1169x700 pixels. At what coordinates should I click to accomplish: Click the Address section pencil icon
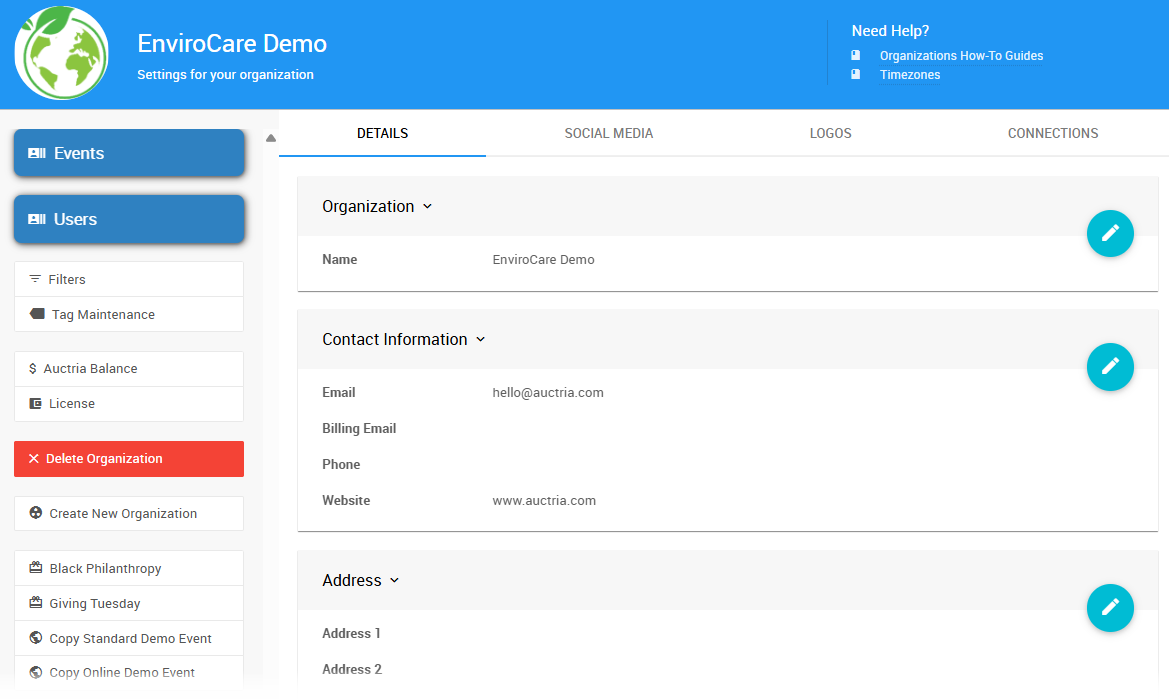click(x=1110, y=608)
